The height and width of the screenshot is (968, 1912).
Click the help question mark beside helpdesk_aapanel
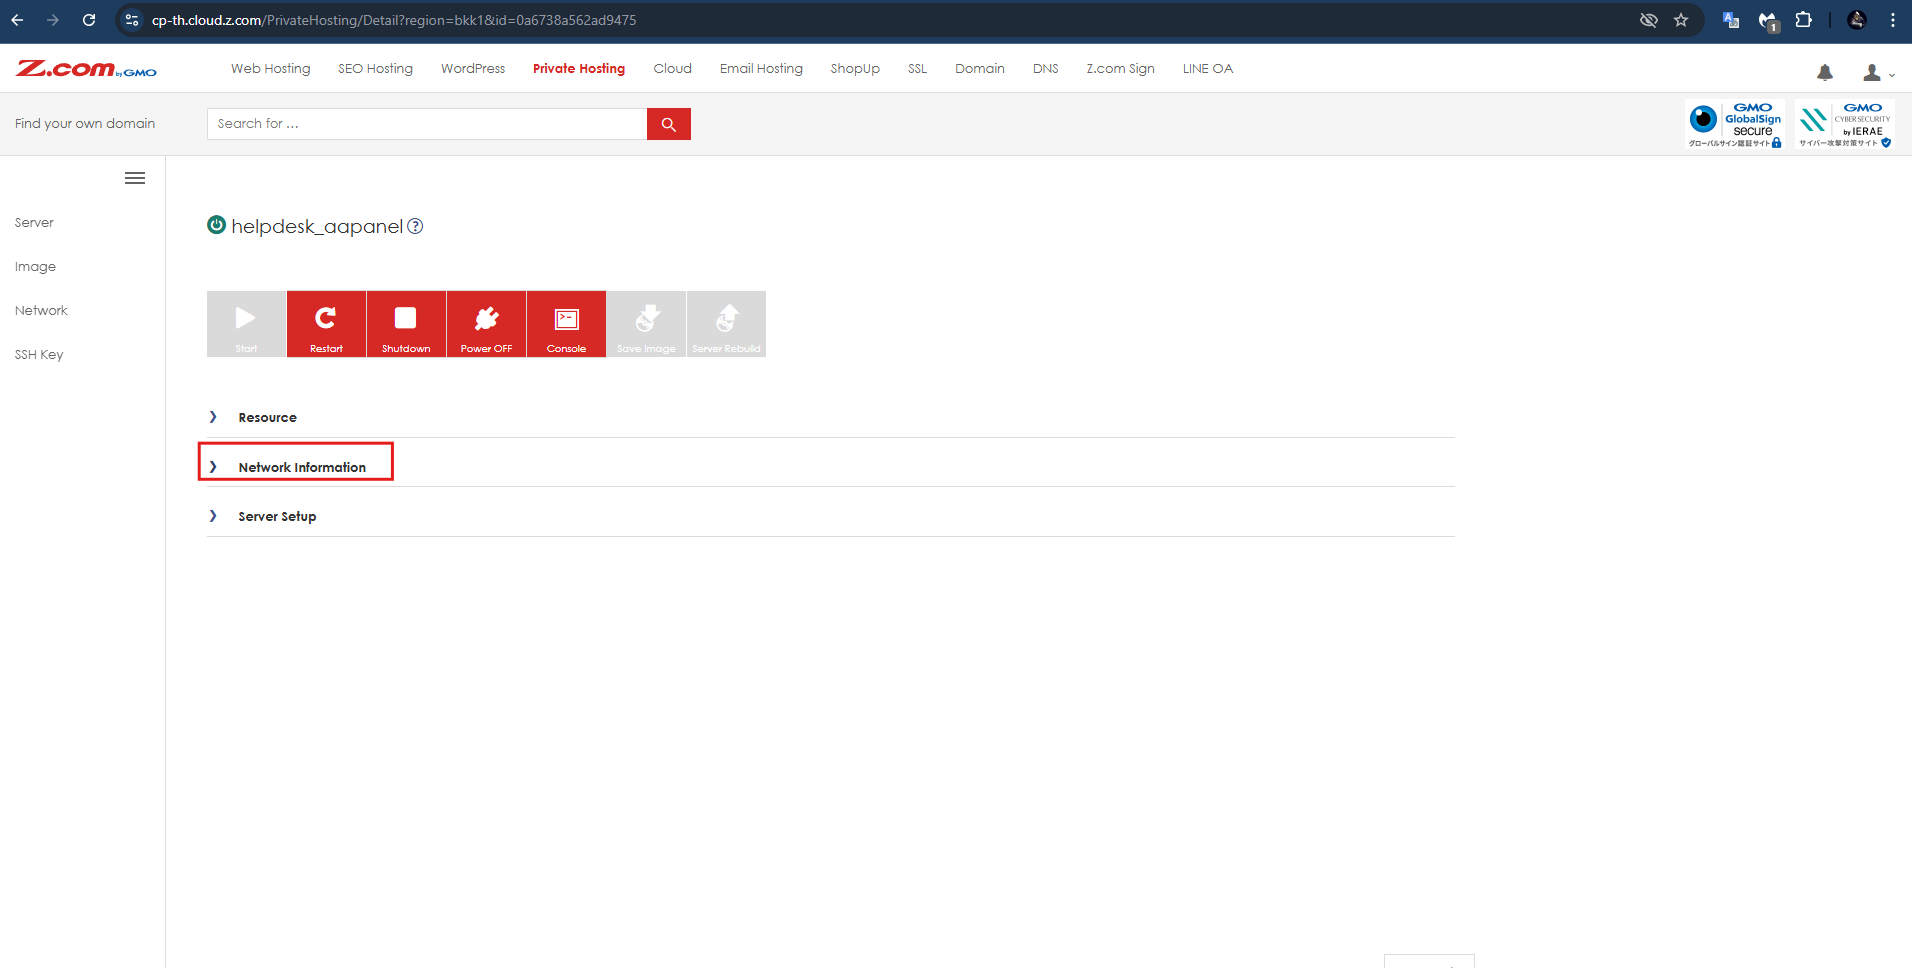pyautogui.click(x=415, y=226)
